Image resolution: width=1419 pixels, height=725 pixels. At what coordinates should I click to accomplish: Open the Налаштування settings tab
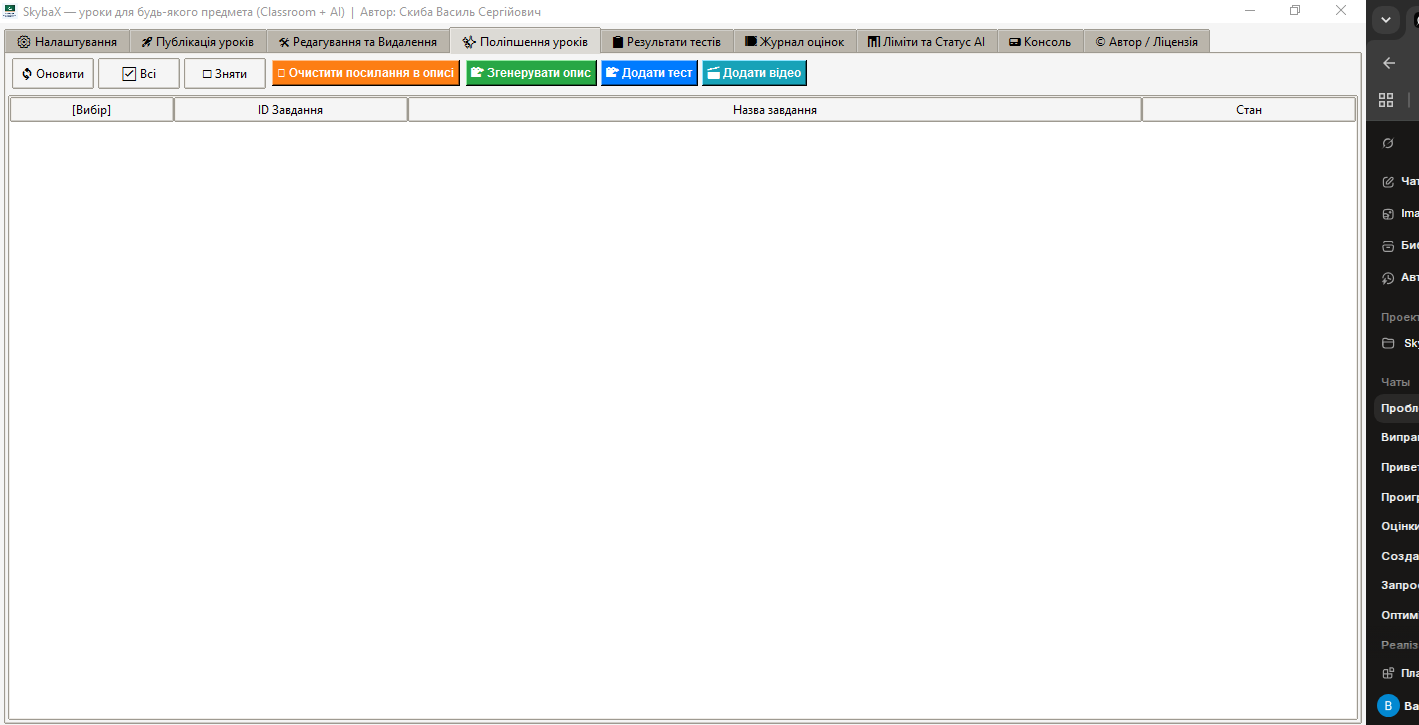(67, 42)
